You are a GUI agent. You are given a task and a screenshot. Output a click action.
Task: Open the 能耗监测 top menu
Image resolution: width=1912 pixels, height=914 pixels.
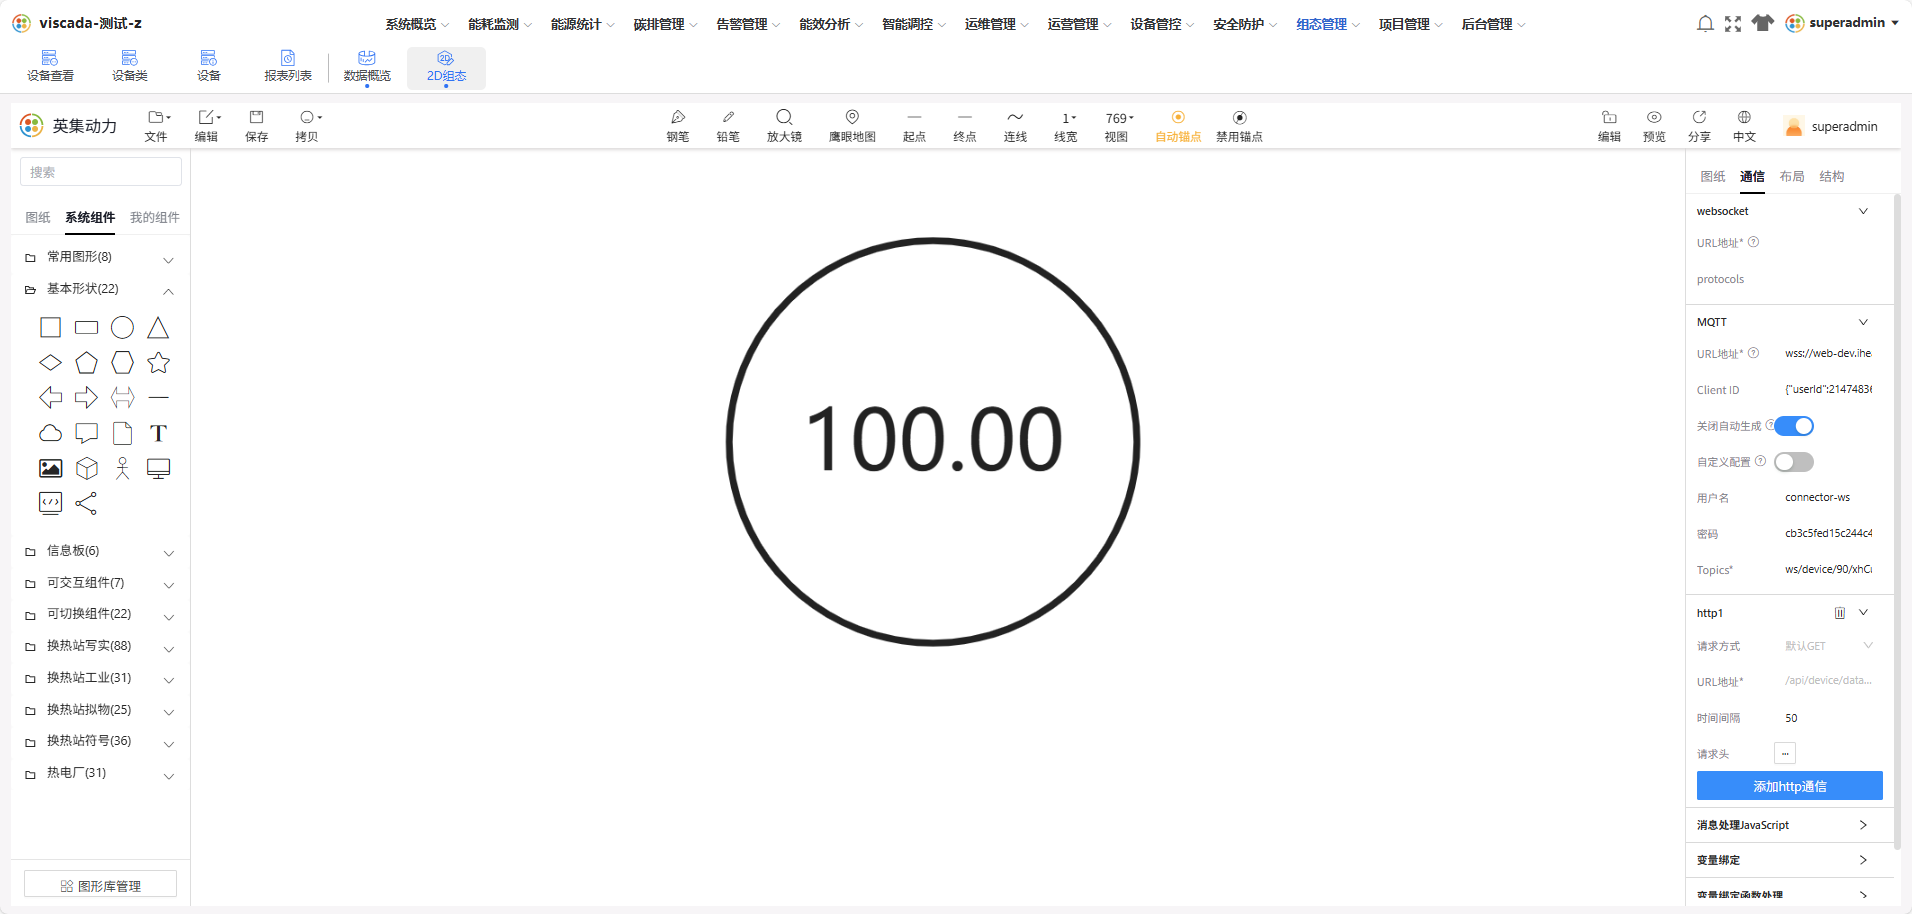[499, 24]
